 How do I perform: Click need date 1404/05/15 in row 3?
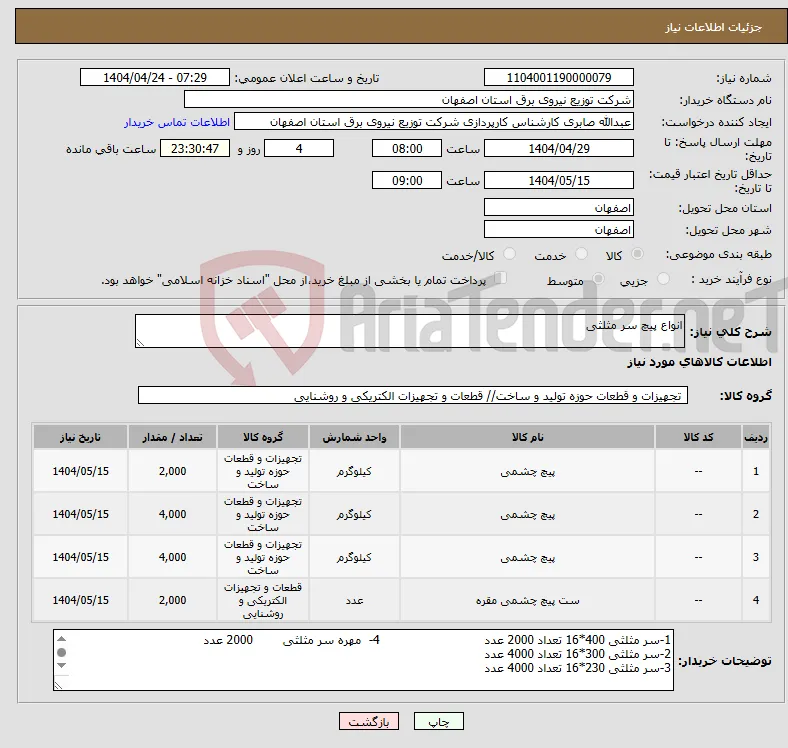[x=80, y=557]
